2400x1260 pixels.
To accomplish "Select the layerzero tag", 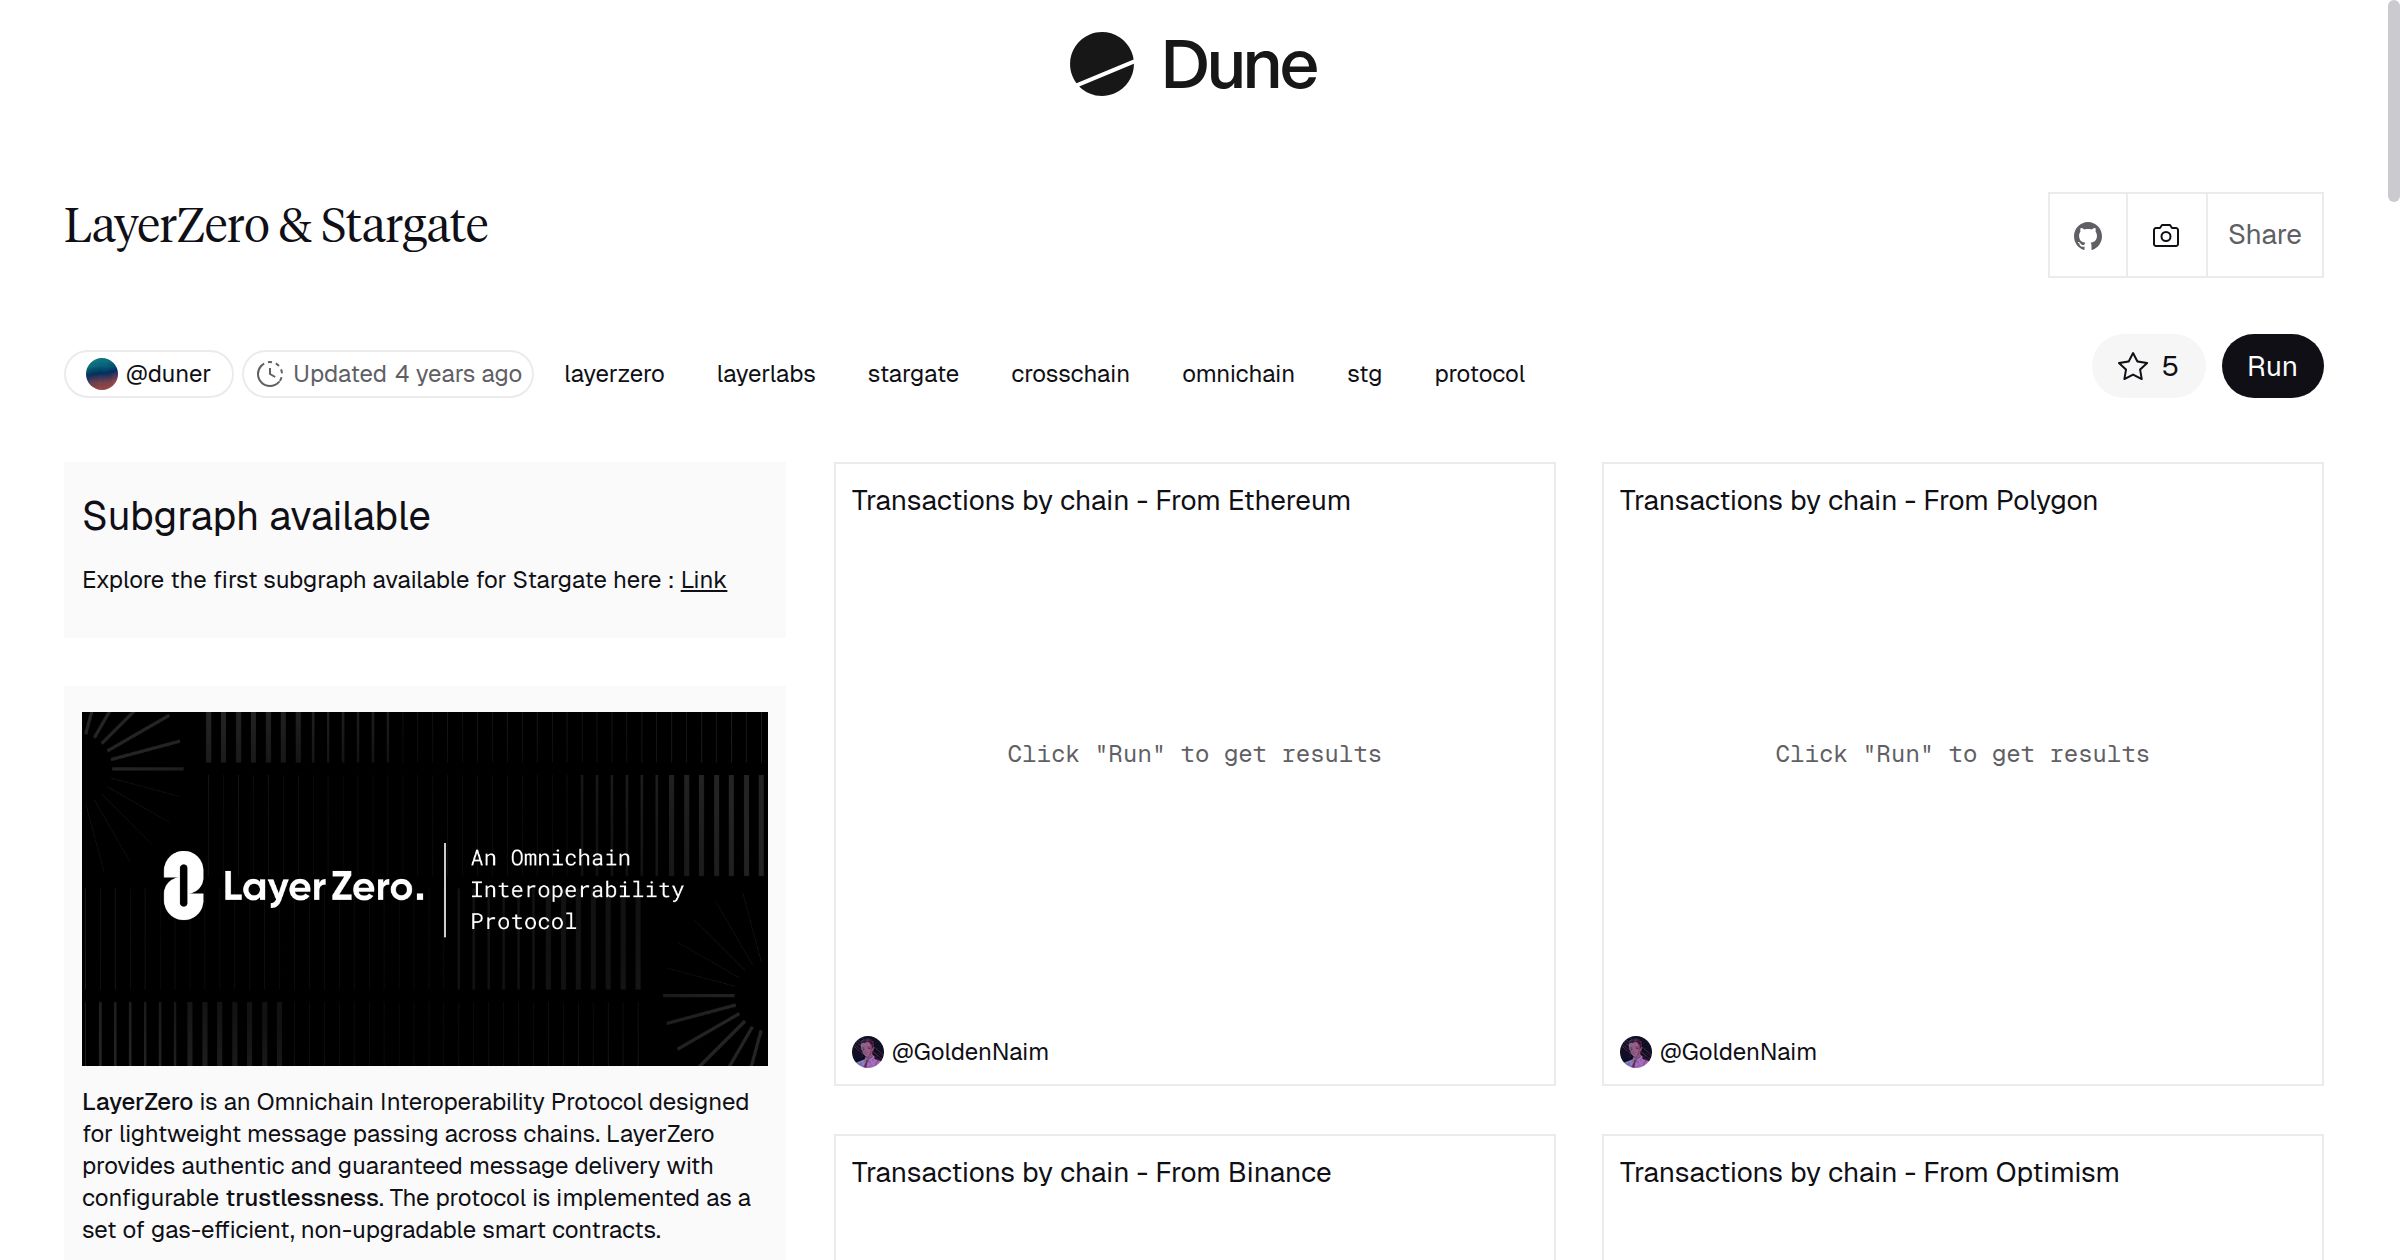I will pyautogui.click(x=614, y=374).
